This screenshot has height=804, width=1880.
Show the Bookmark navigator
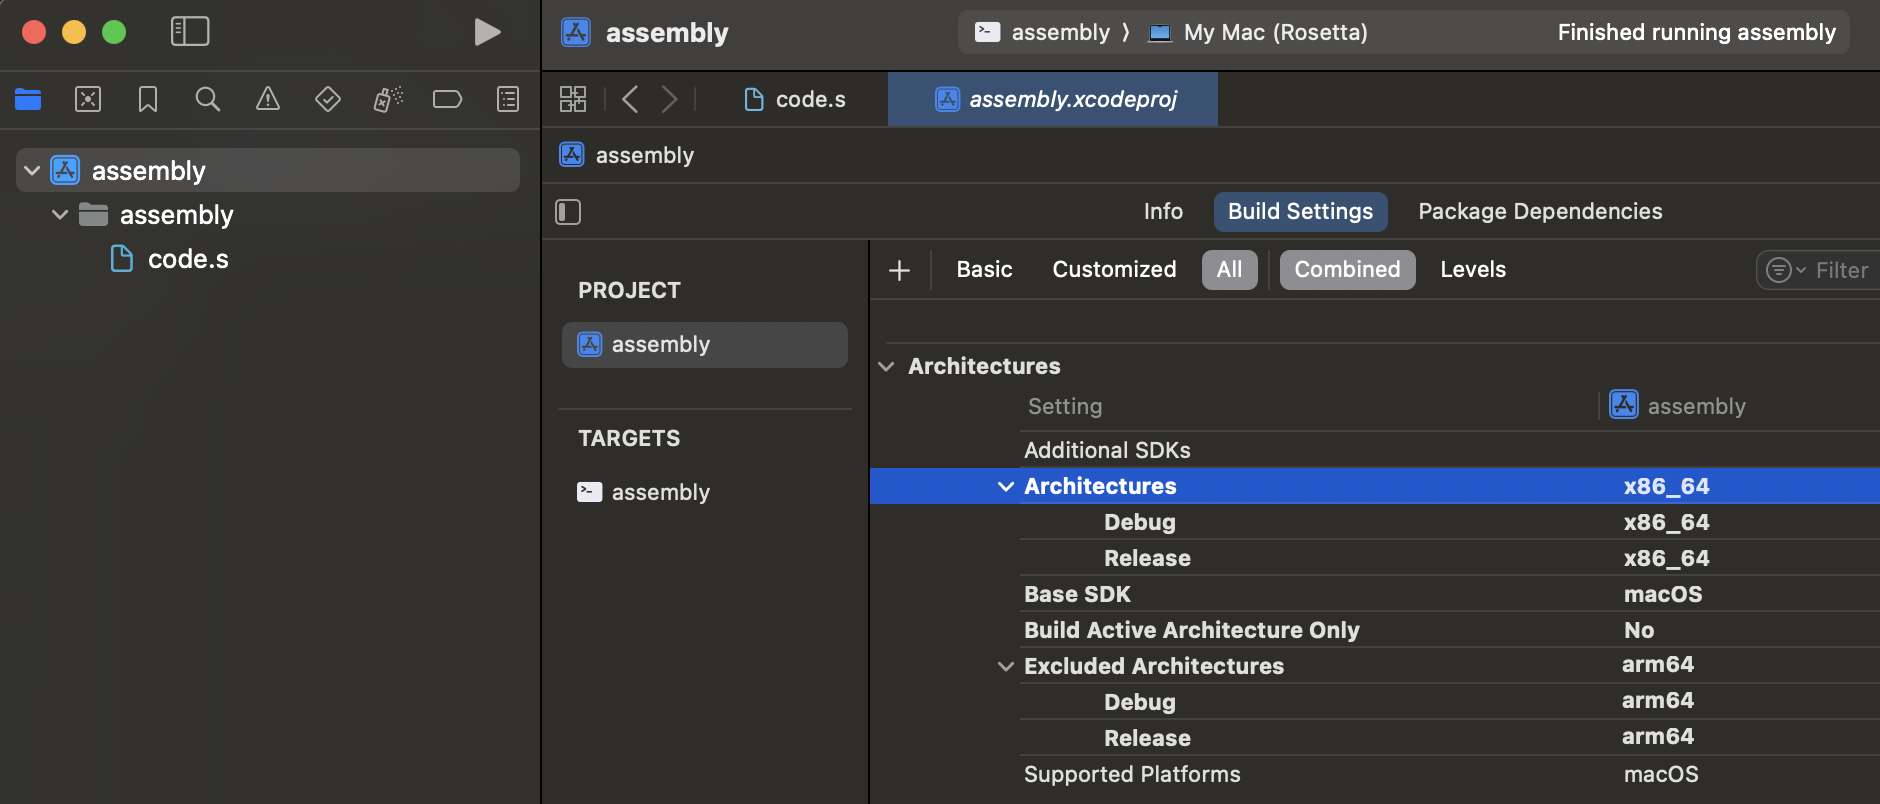148,99
